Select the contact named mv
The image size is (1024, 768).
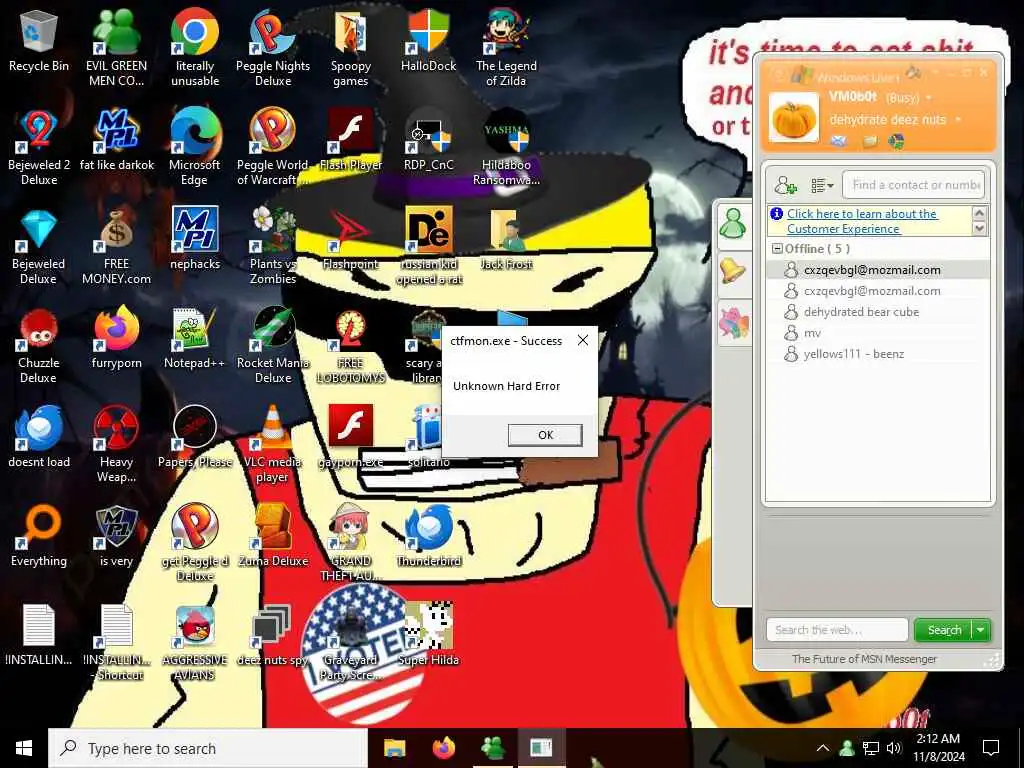877,333
